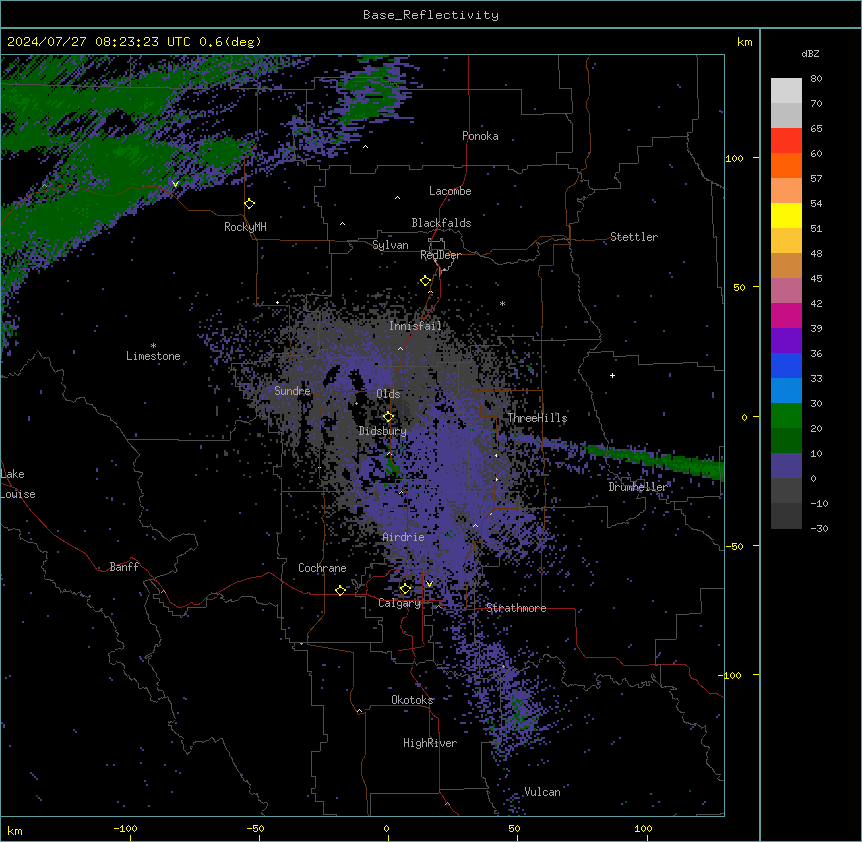Click the Sylvan label
Screen dimensions: 862x842
pos(390,245)
